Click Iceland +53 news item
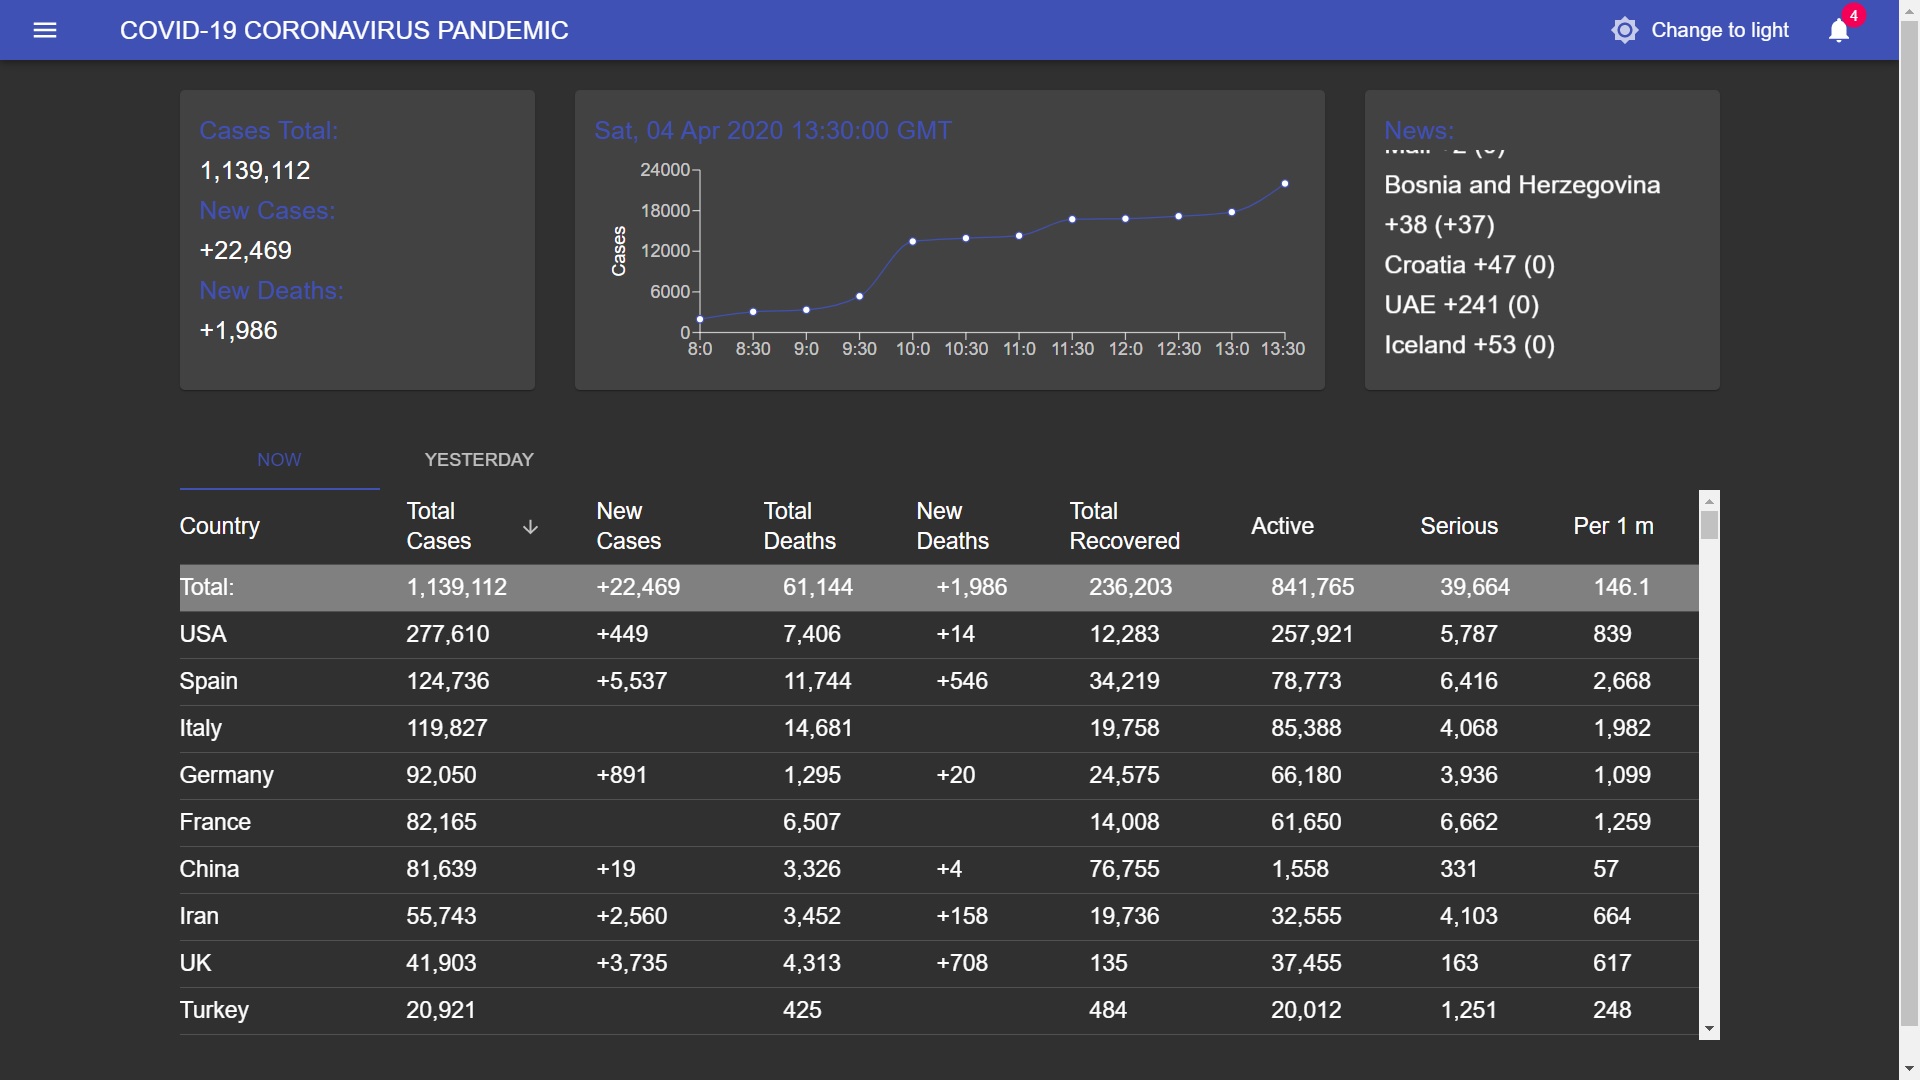 tap(1469, 345)
